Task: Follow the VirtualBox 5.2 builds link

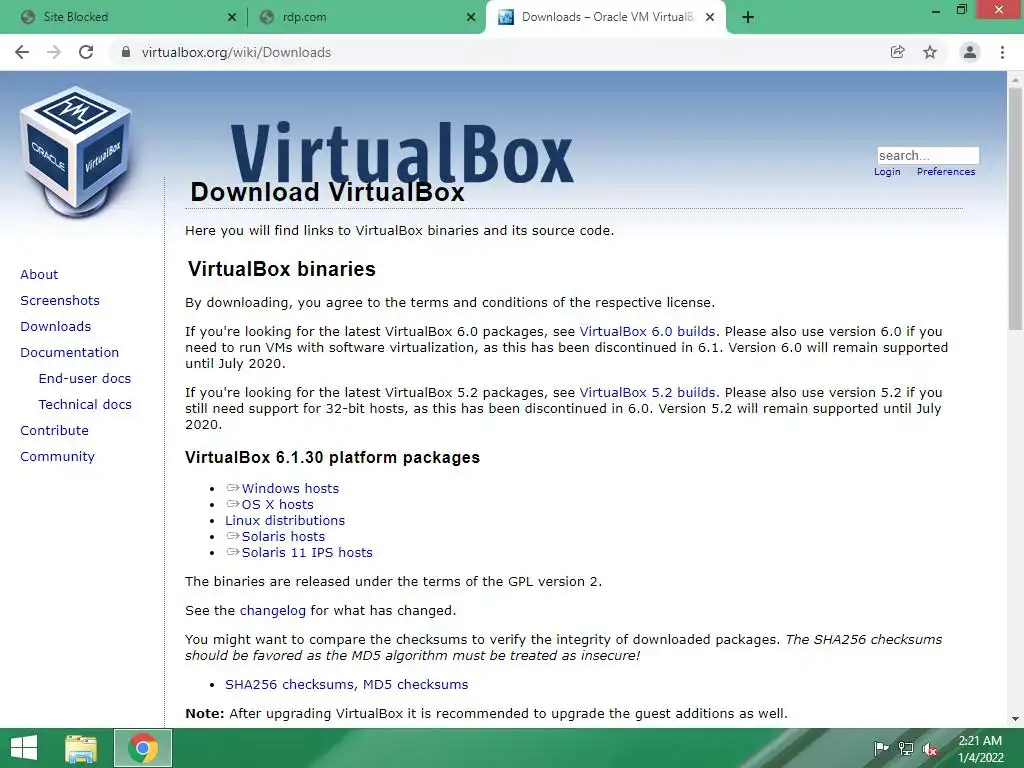Action: (647, 392)
